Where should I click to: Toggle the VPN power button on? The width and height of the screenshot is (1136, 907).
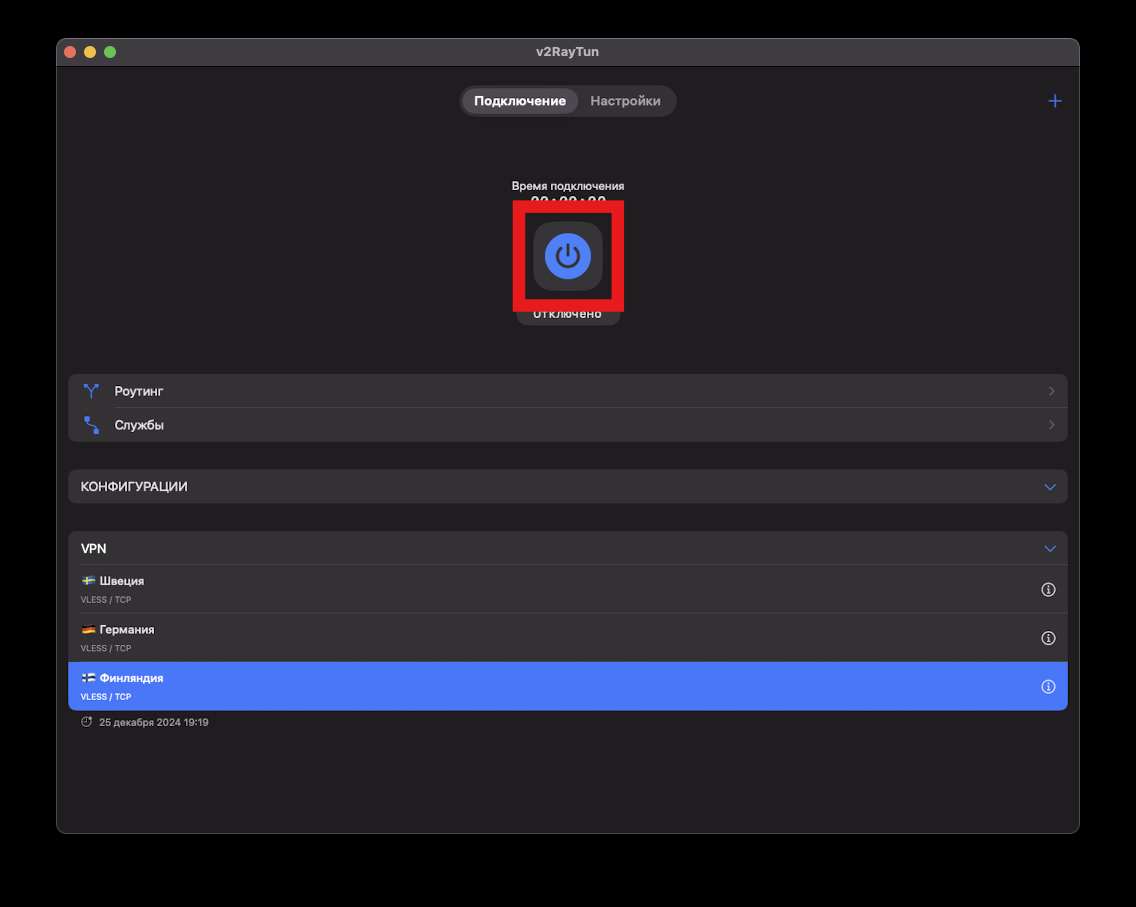click(568, 256)
